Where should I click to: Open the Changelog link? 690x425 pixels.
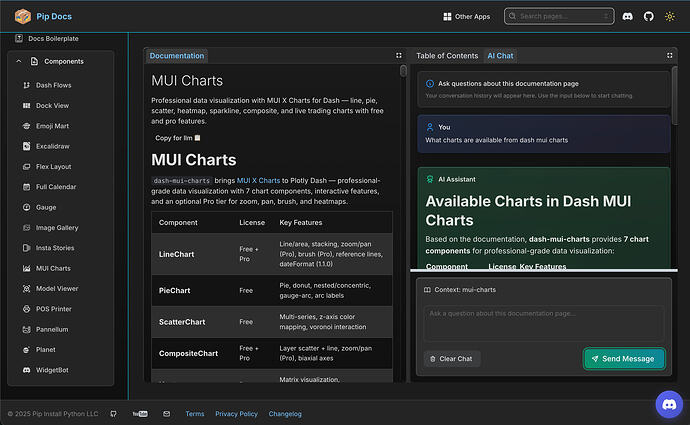pos(285,414)
